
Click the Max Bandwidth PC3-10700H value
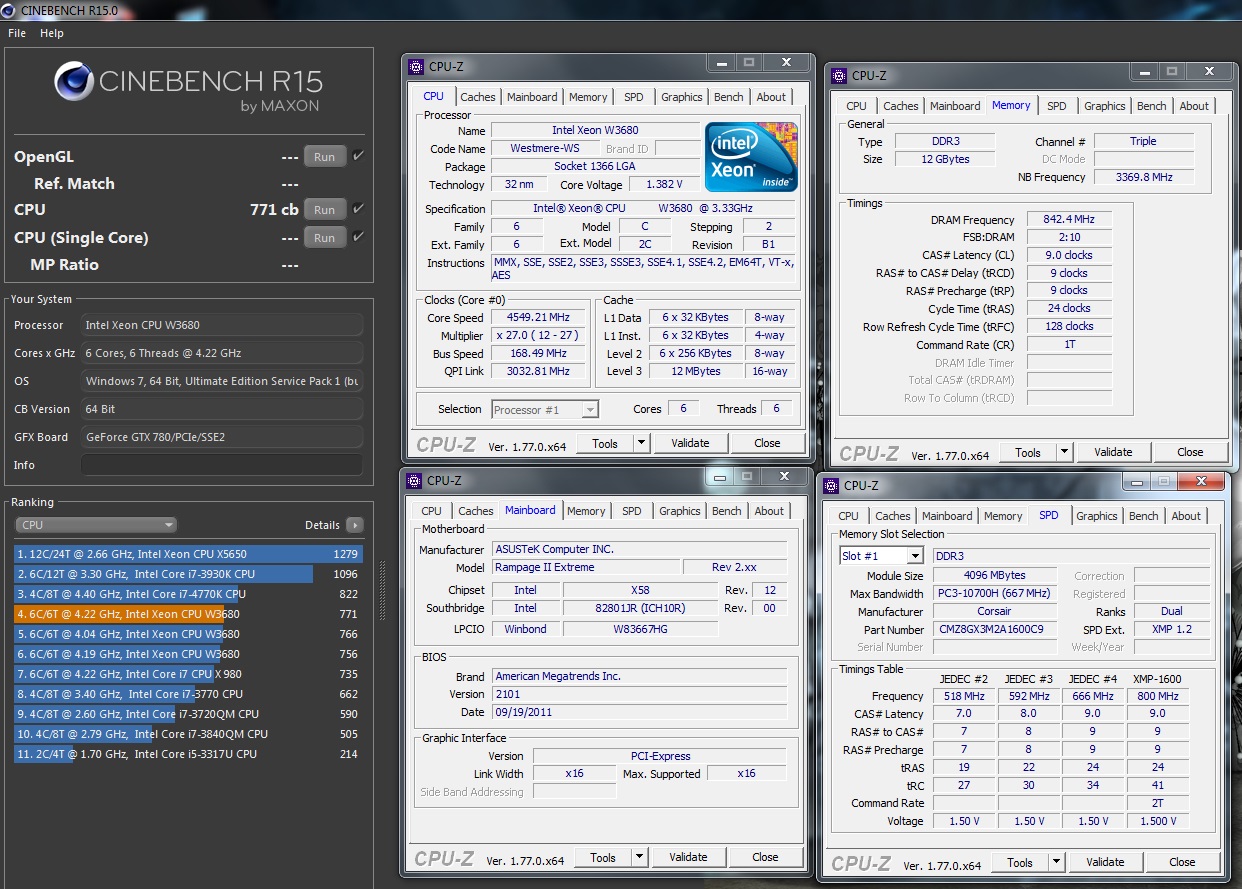click(x=994, y=594)
